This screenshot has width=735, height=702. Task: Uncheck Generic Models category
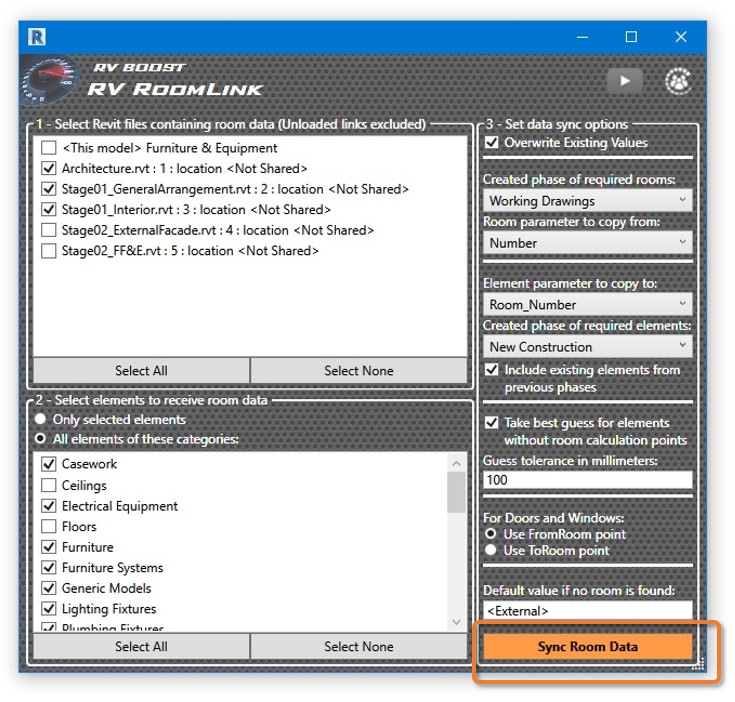click(x=49, y=588)
